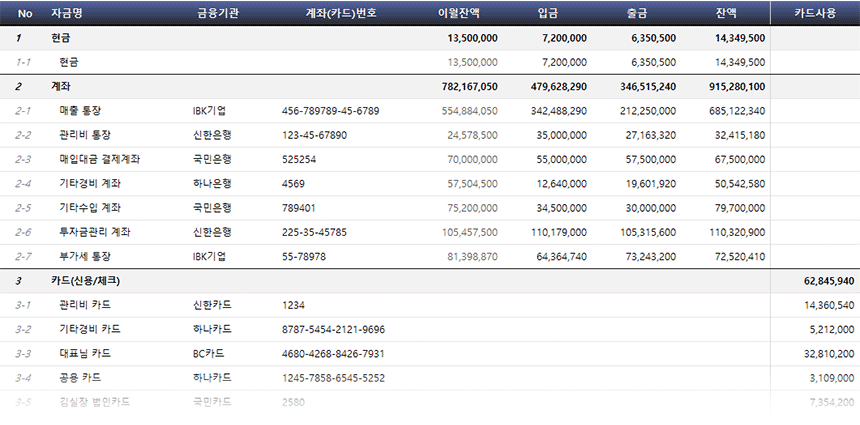Select the 62,845,940 card usage total
The width and height of the screenshot is (860, 425).
tap(828, 281)
